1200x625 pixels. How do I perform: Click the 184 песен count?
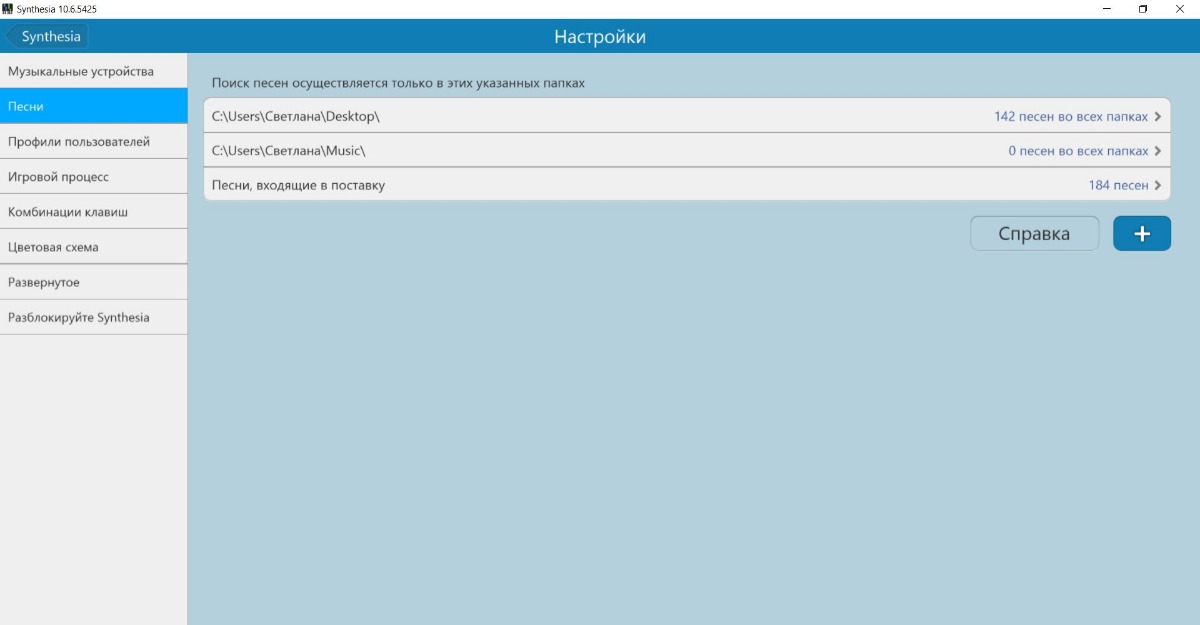[x=1118, y=185]
